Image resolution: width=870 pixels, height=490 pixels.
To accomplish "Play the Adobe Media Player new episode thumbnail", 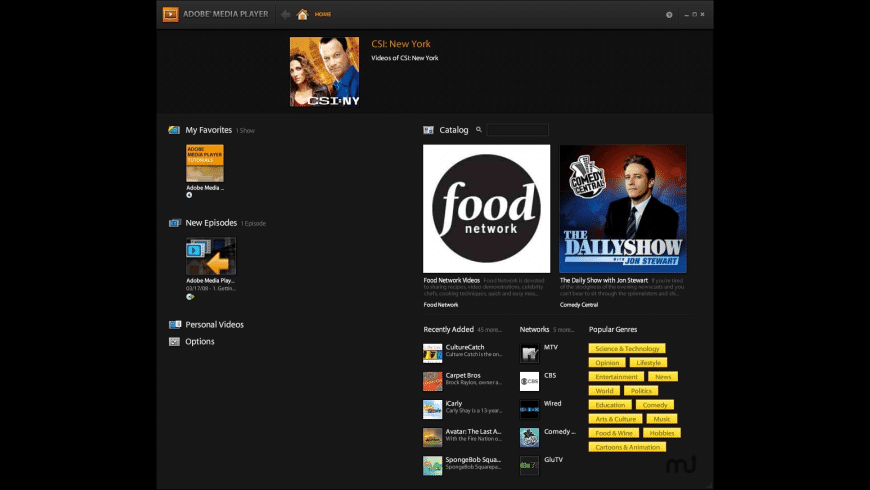I will pyautogui.click(x=211, y=256).
